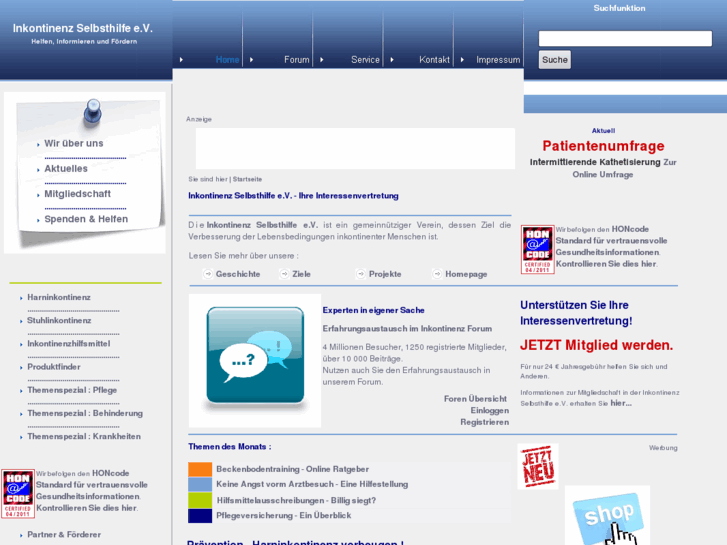Click the Anzeige advertisement banner

coord(355,148)
